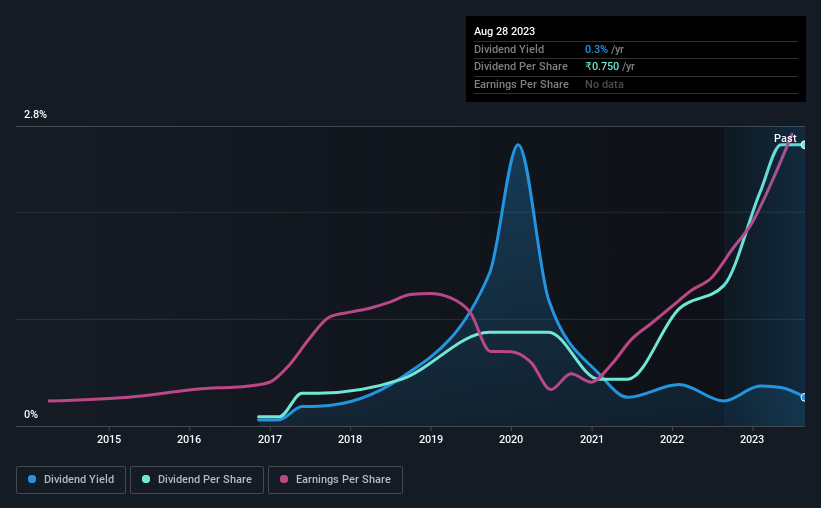Click the tooltip date Aug 28 2023
The image size is (821, 508).
pos(504,31)
